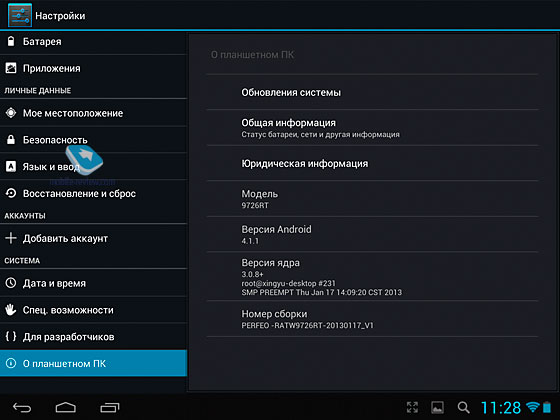Open Восстановление и сброс section

click(94, 193)
